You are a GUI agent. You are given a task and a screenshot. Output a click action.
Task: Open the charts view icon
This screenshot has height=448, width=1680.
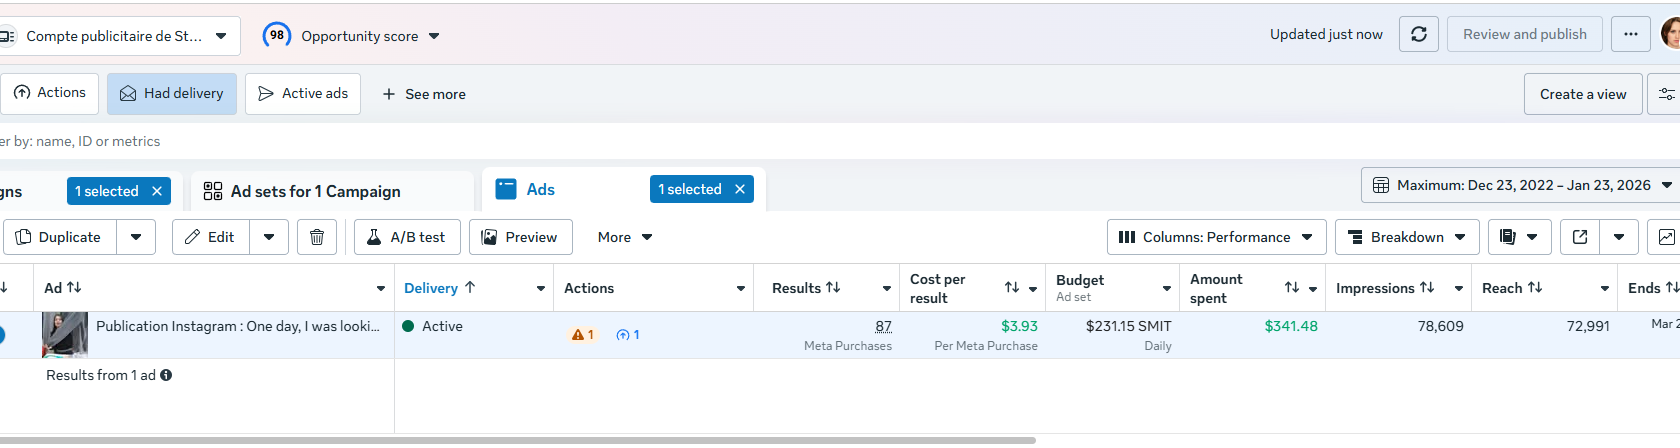pyautogui.click(x=1666, y=237)
